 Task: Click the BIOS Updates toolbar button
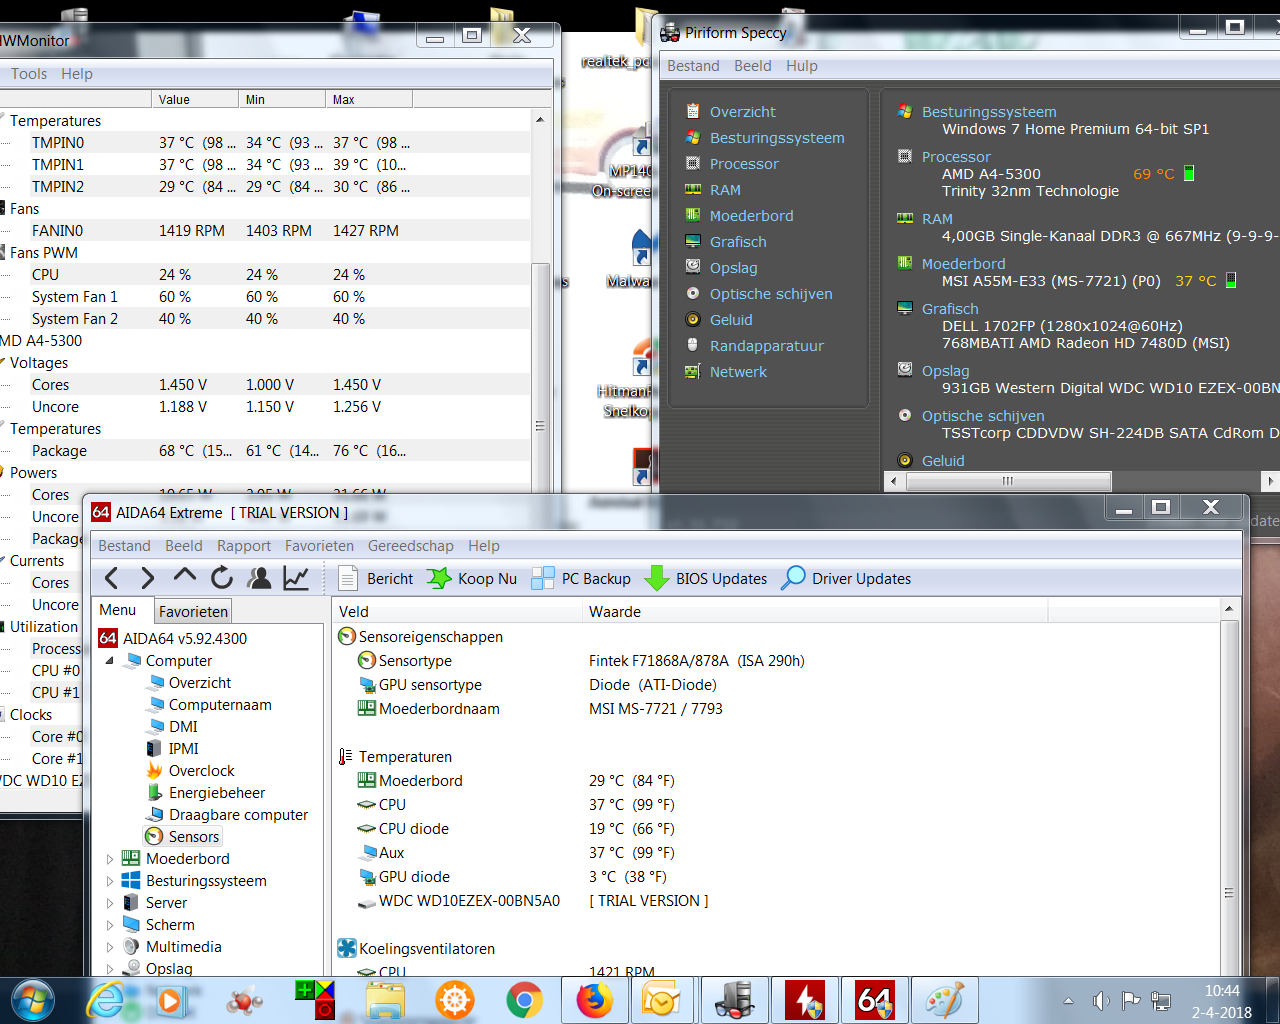(707, 578)
